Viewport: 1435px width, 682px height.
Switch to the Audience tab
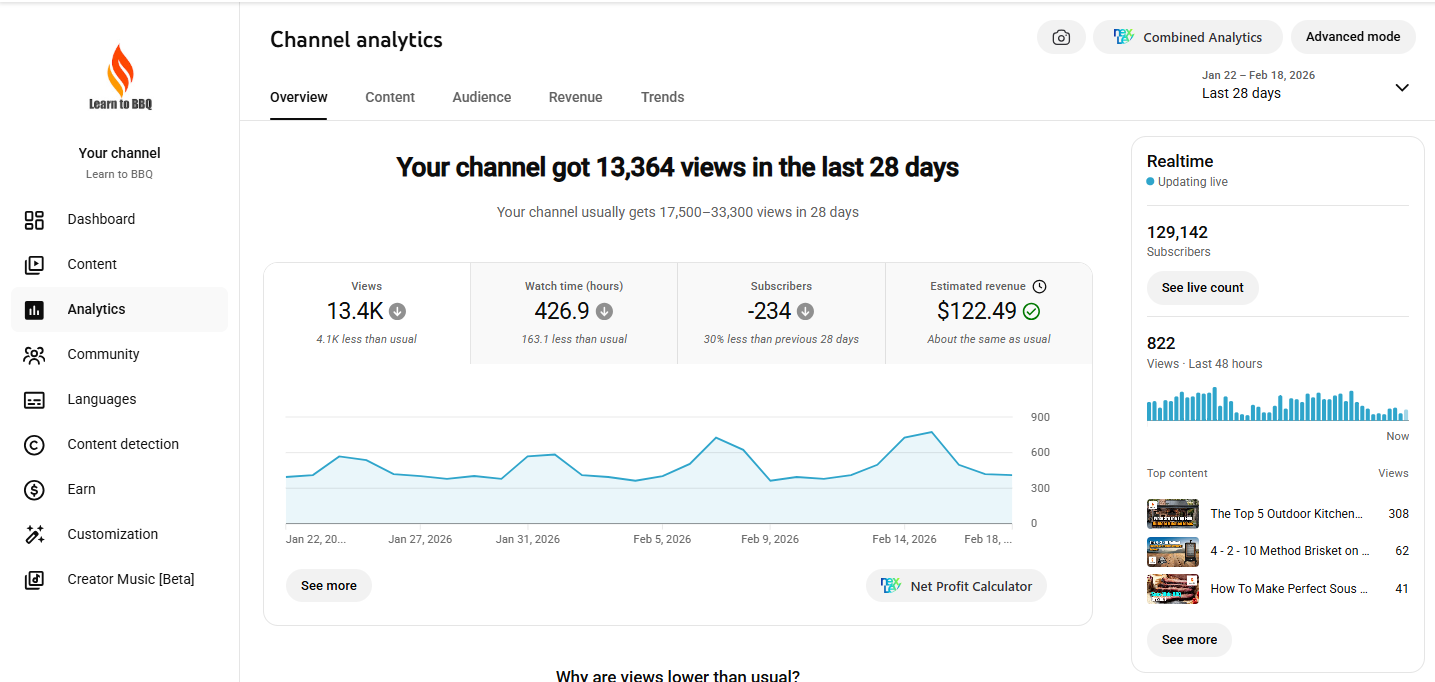pos(482,97)
